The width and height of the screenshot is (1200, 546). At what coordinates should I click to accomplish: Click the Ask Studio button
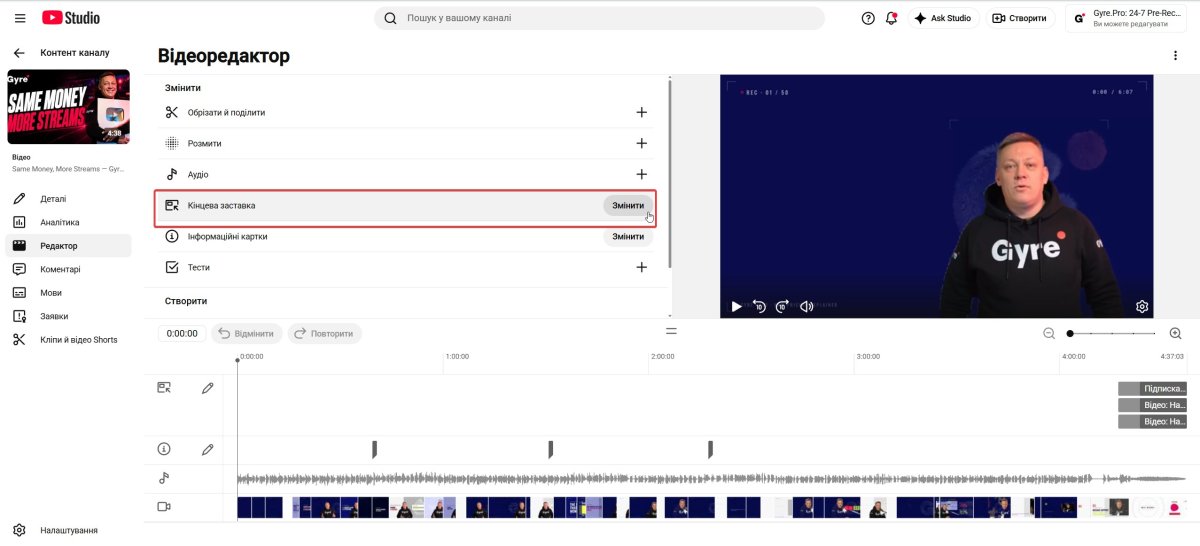[x=943, y=18]
